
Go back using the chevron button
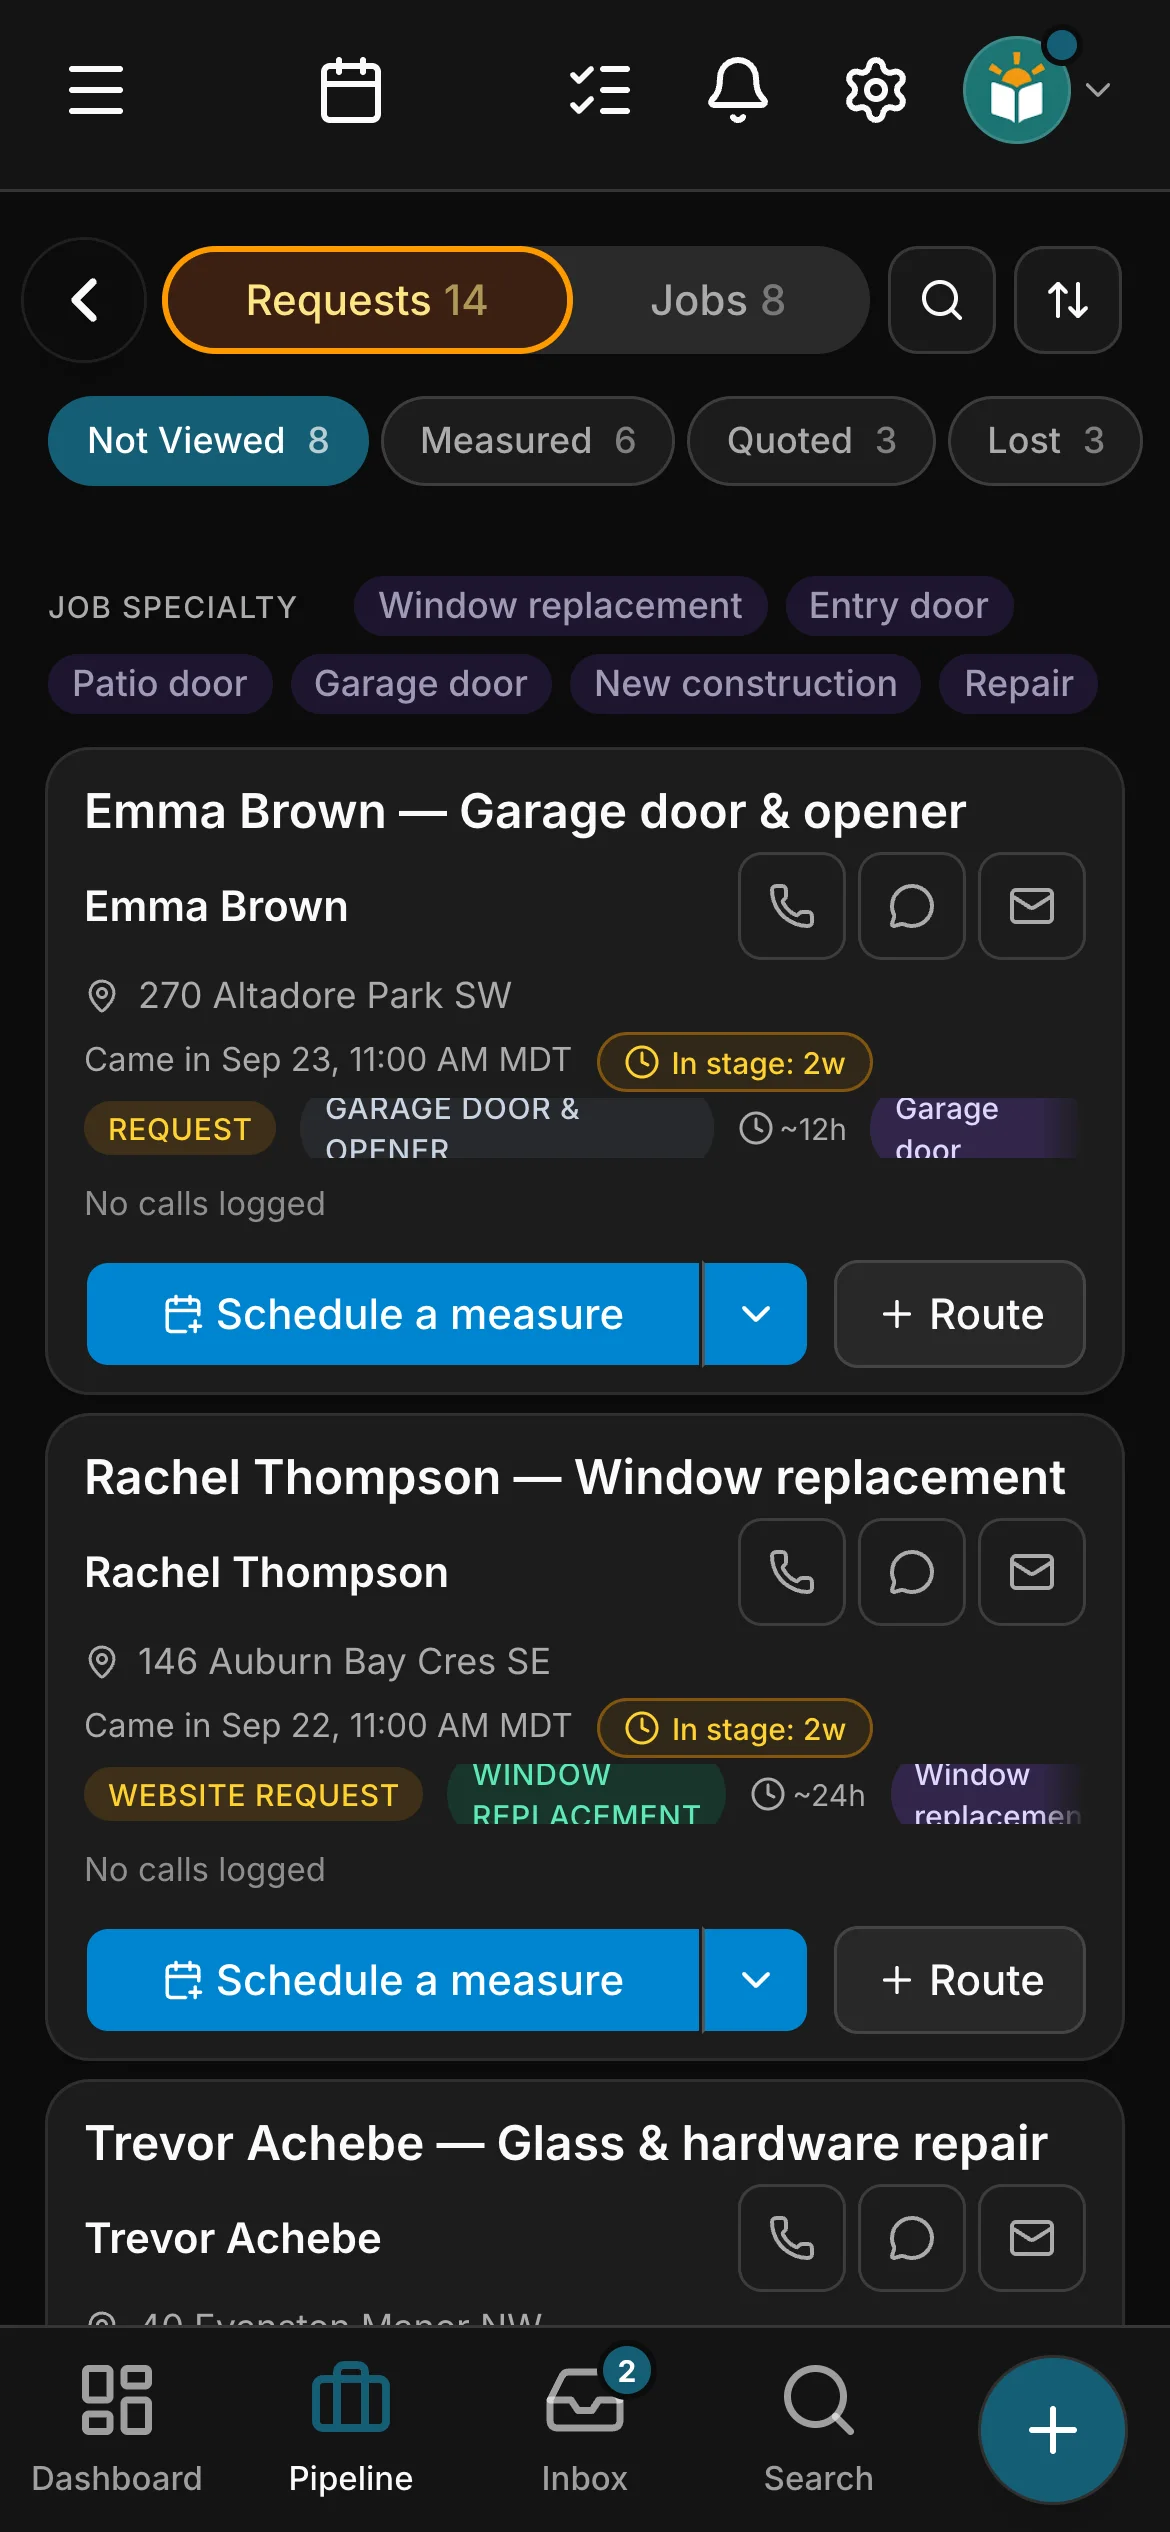[x=85, y=300]
